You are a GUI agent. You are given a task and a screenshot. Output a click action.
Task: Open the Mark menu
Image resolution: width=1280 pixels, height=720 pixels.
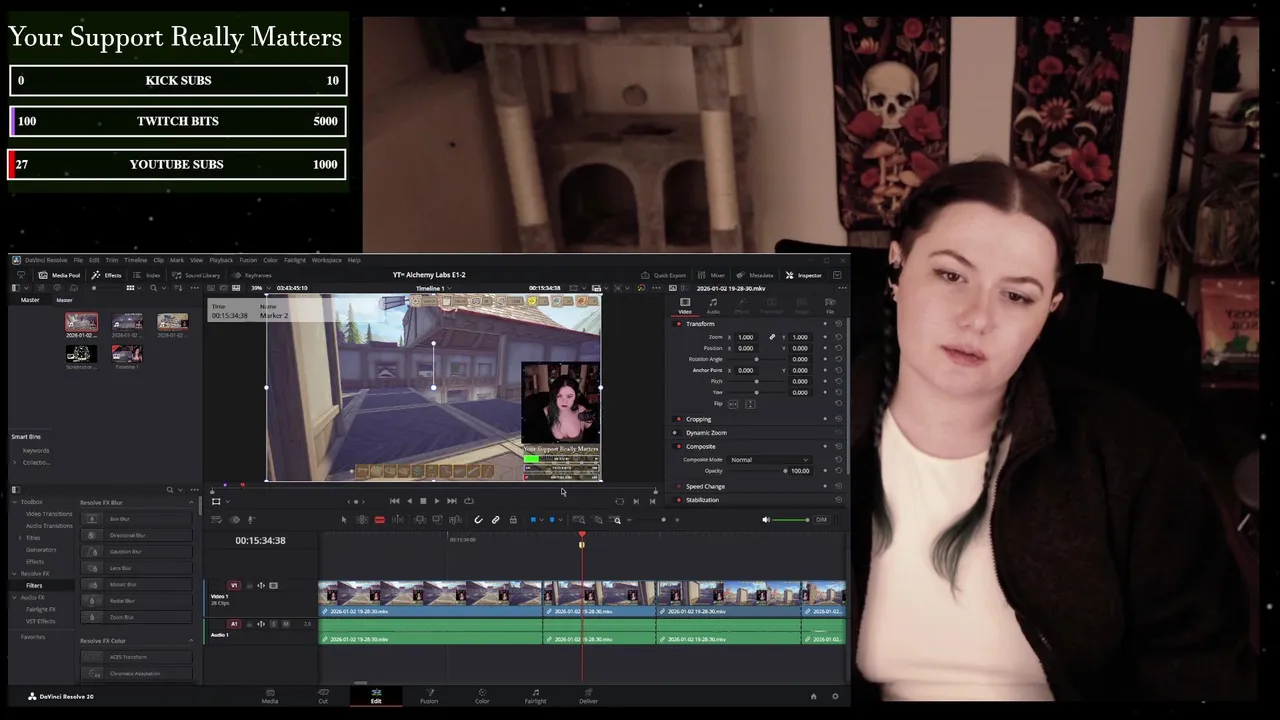tap(177, 260)
